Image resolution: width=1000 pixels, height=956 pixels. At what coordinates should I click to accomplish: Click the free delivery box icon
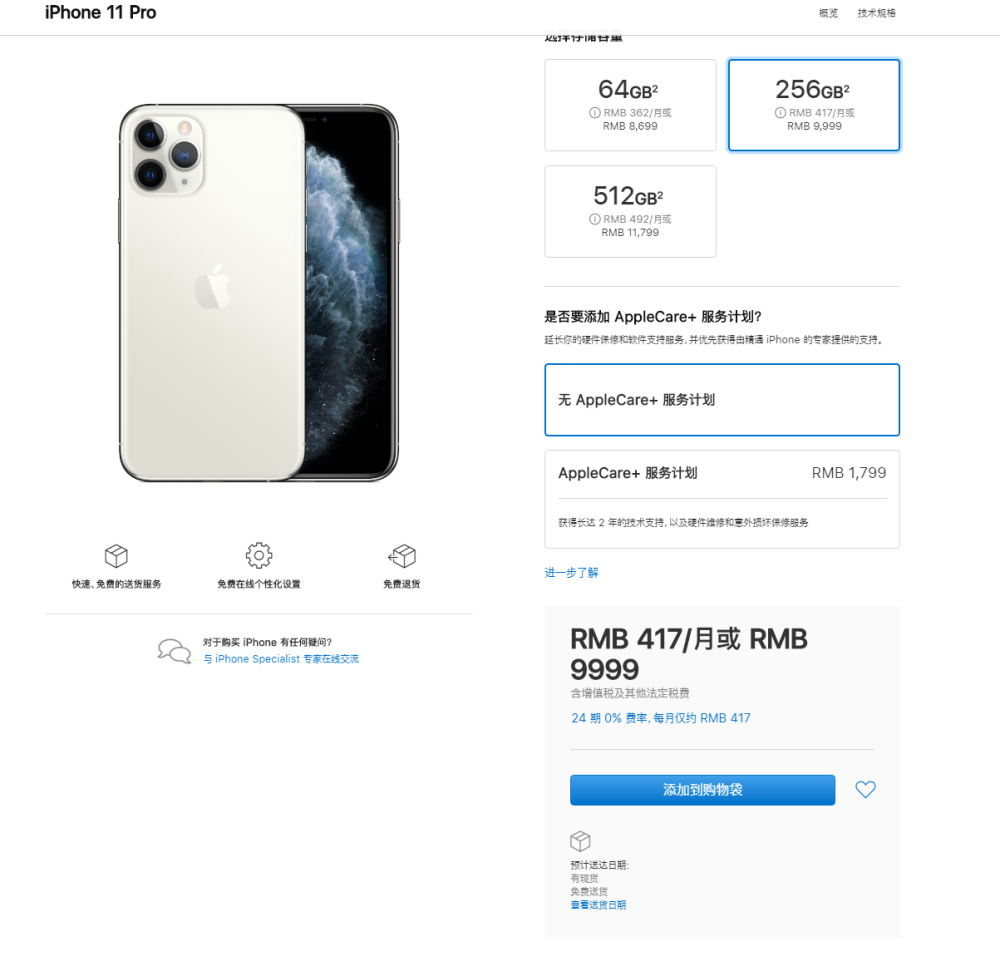point(116,556)
